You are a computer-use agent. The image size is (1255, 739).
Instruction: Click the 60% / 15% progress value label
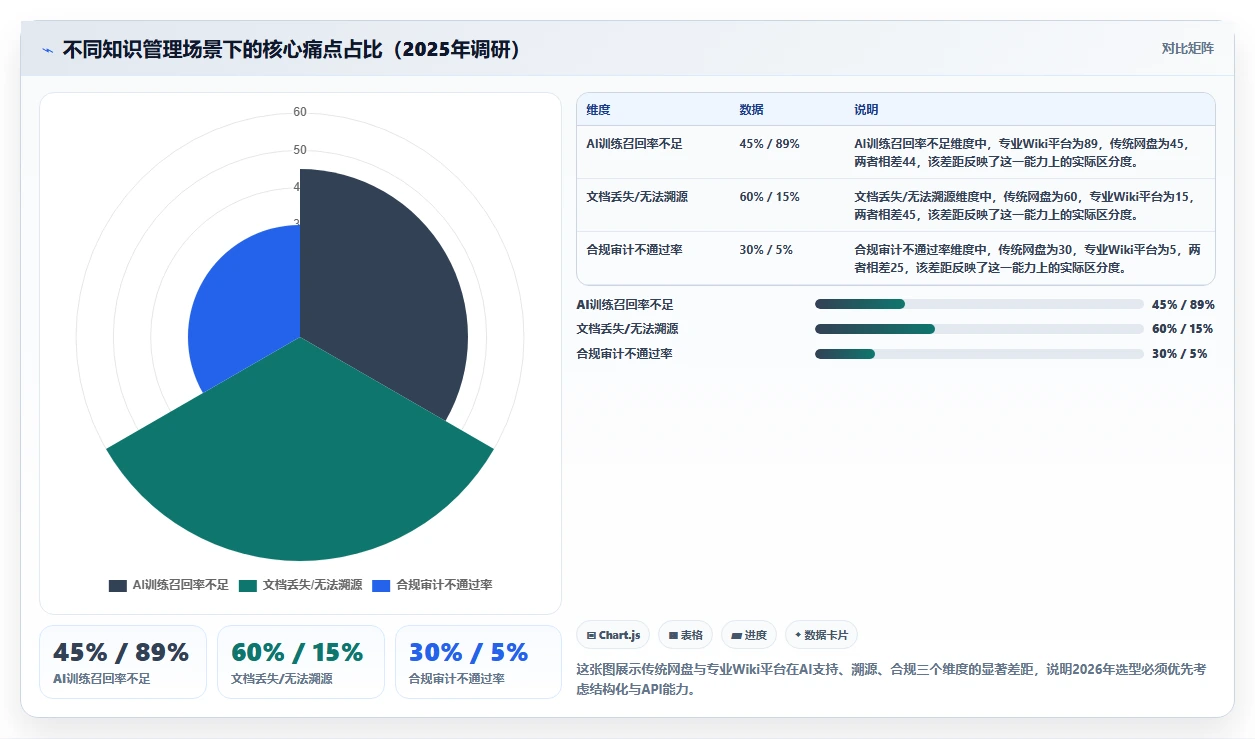(1183, 329)
